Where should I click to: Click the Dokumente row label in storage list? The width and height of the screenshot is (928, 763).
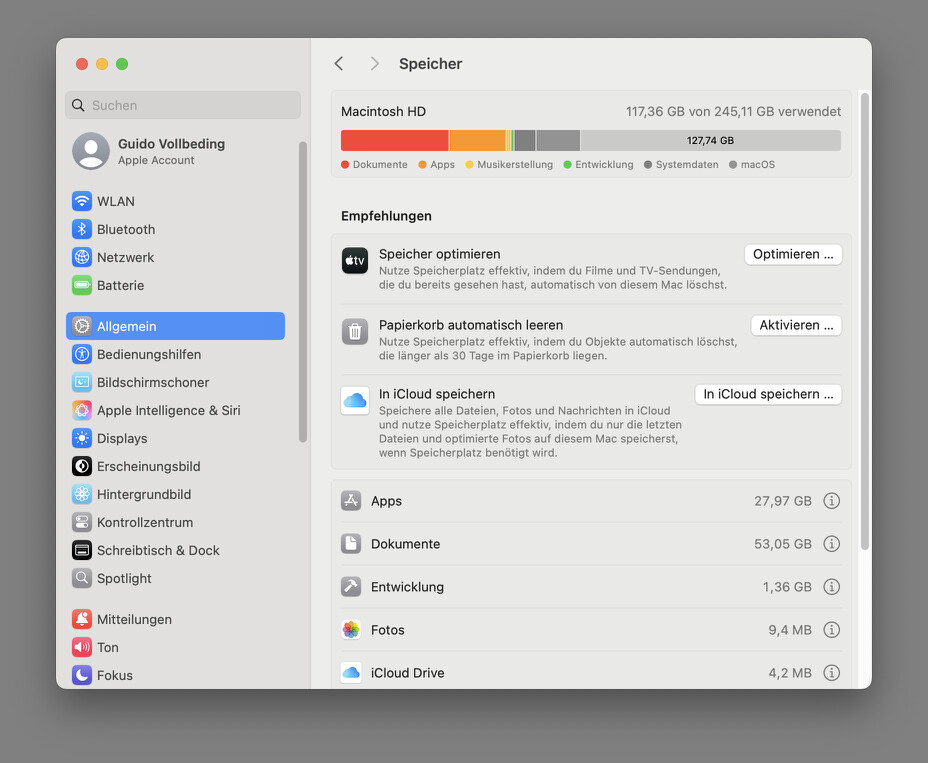click(x=405, y=544)
